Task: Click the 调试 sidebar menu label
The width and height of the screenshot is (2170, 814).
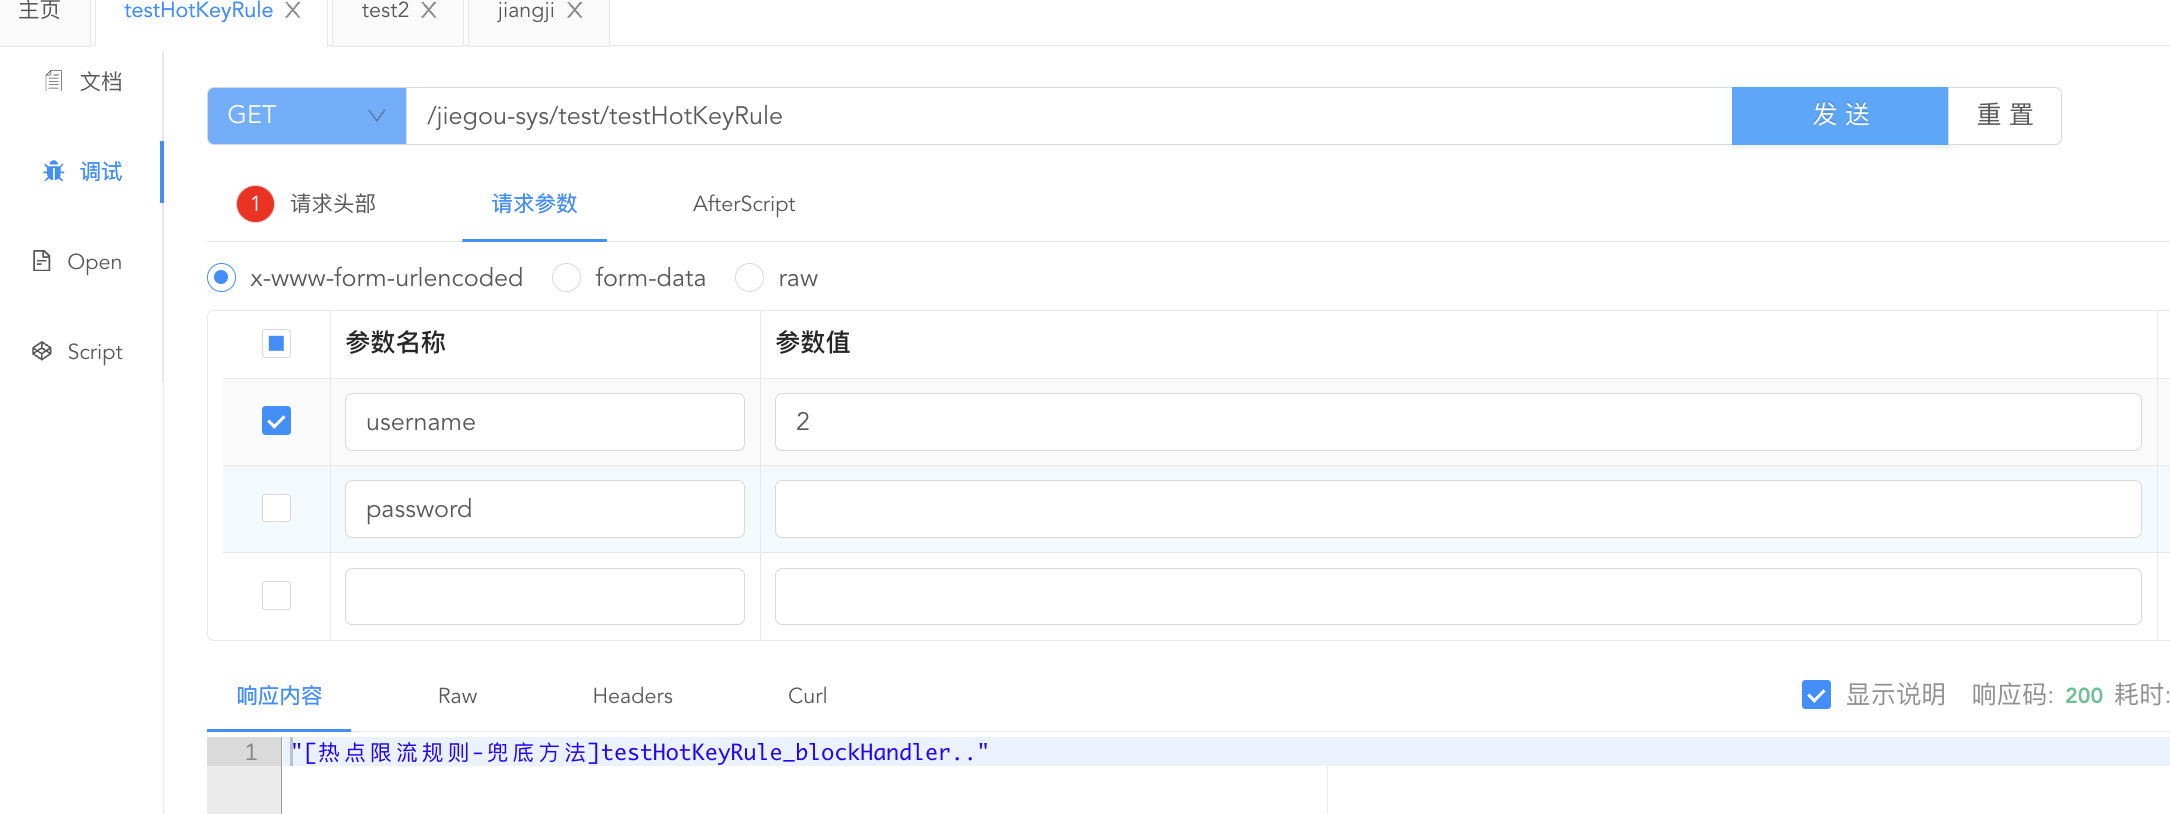Action: [x=101, y=172]
